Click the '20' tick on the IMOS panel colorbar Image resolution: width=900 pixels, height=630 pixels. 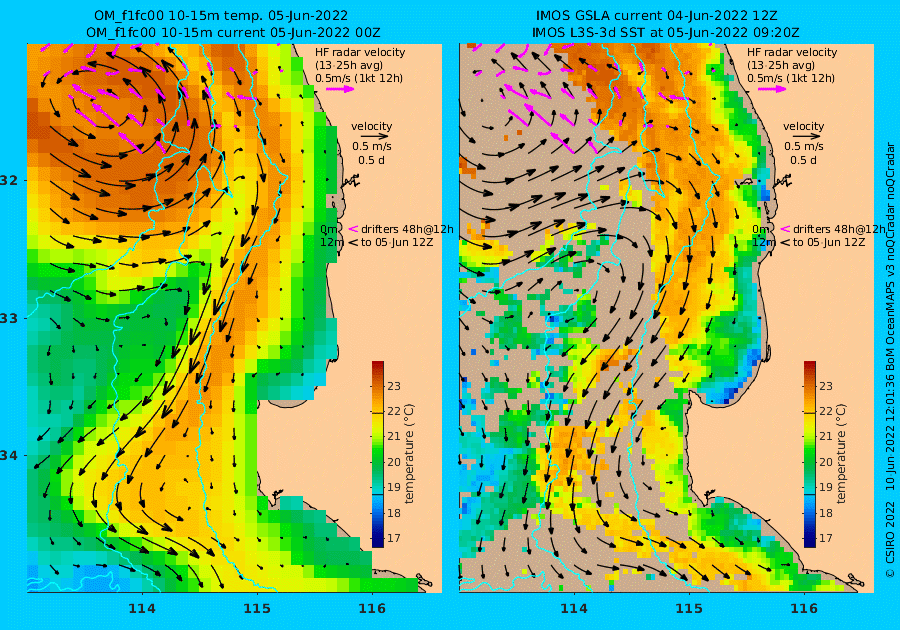[826, 462]
